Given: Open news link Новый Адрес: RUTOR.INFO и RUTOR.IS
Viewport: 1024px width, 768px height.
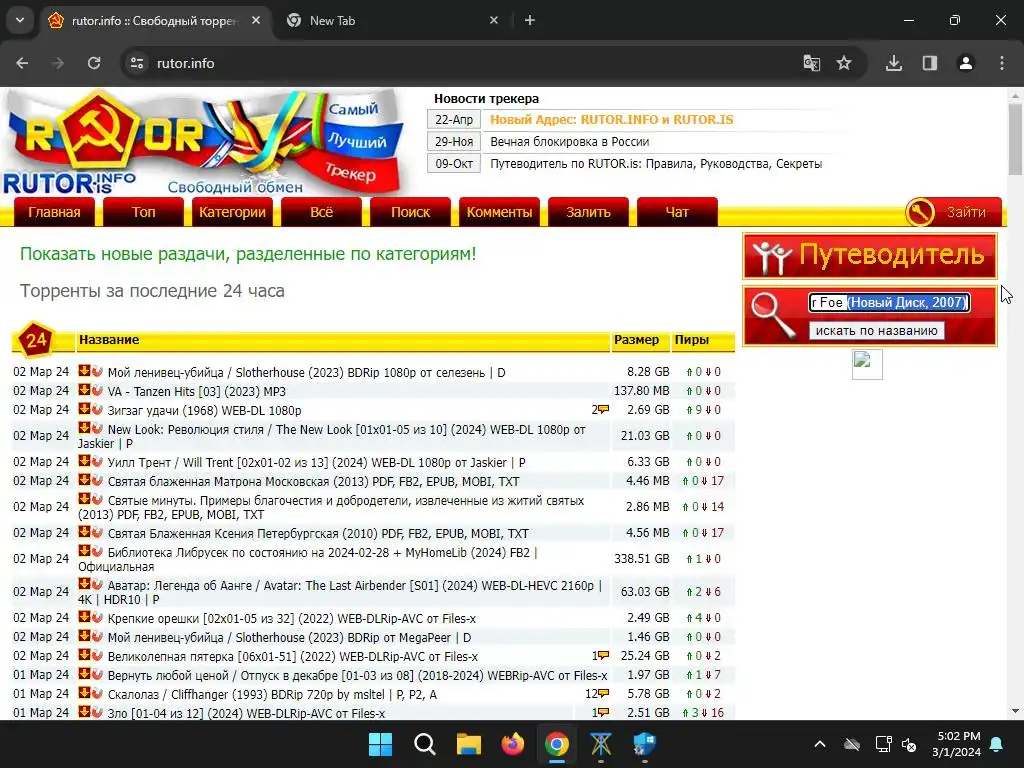Looking at the screenshot, I should point(611,120).
